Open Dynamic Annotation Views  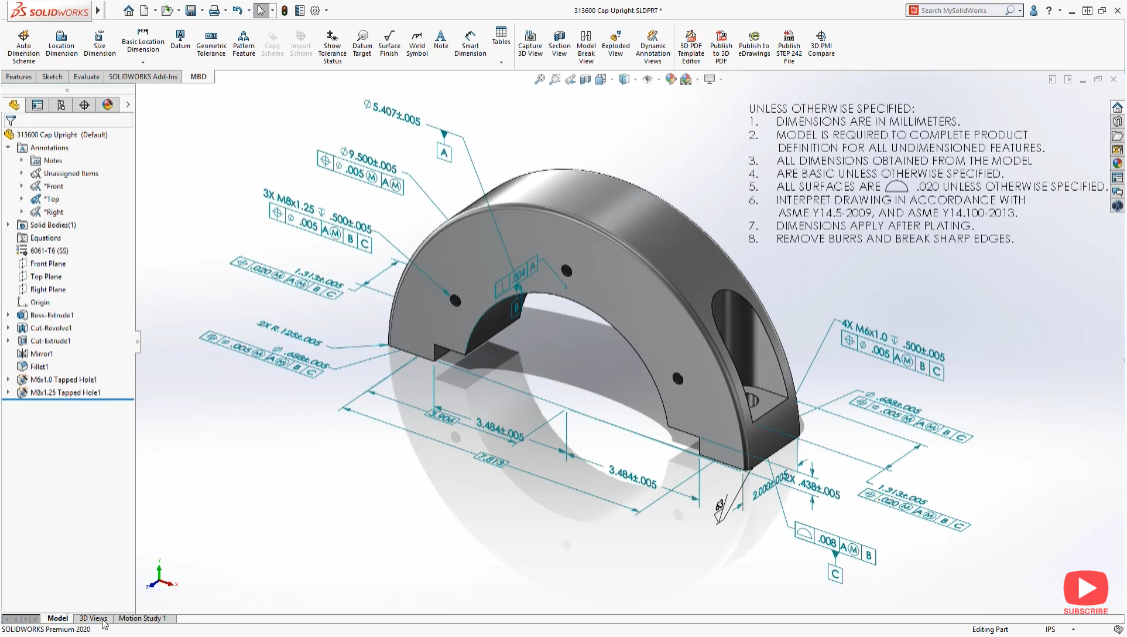point(653,47)
